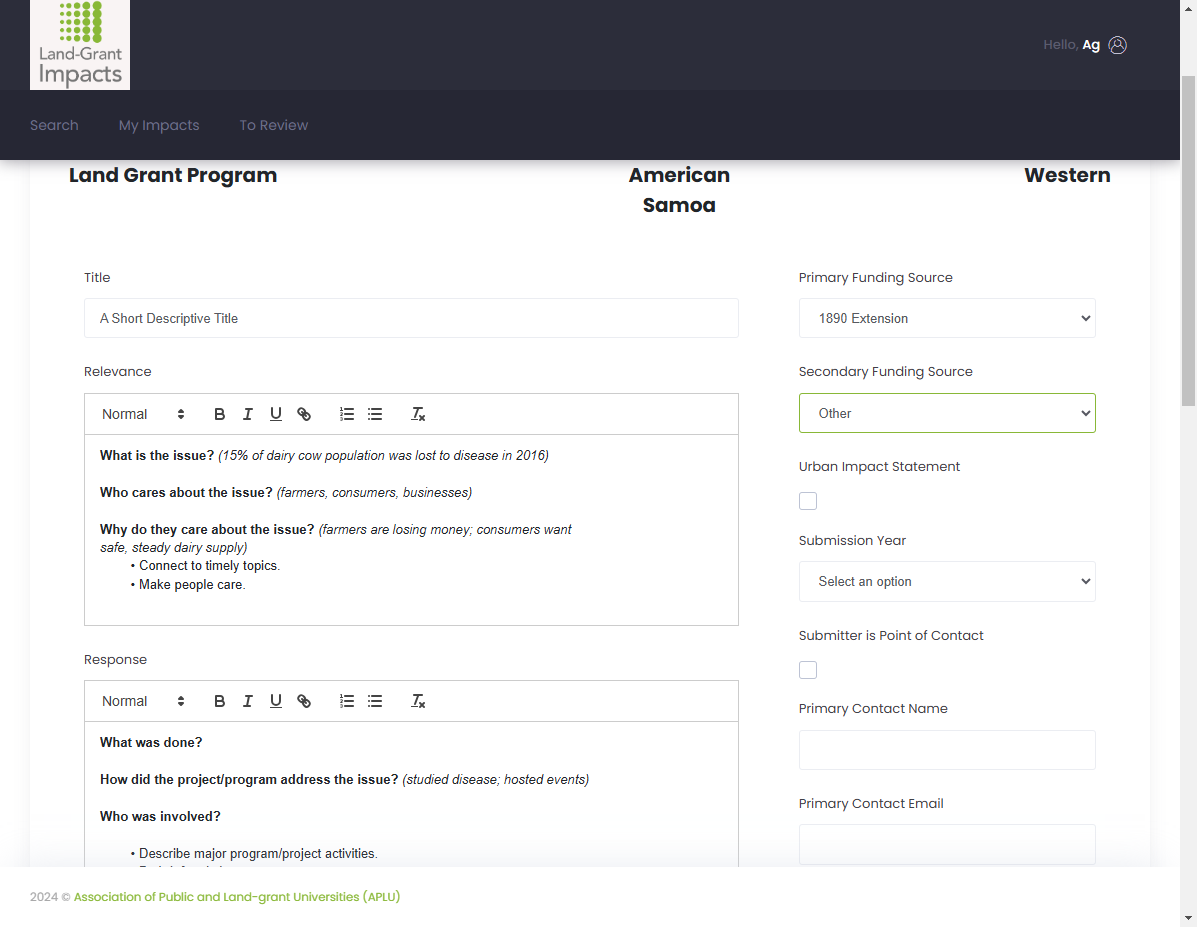Click inside the Relevance text area
This screenshot has width=1197, height=927.
pos(411,530)
